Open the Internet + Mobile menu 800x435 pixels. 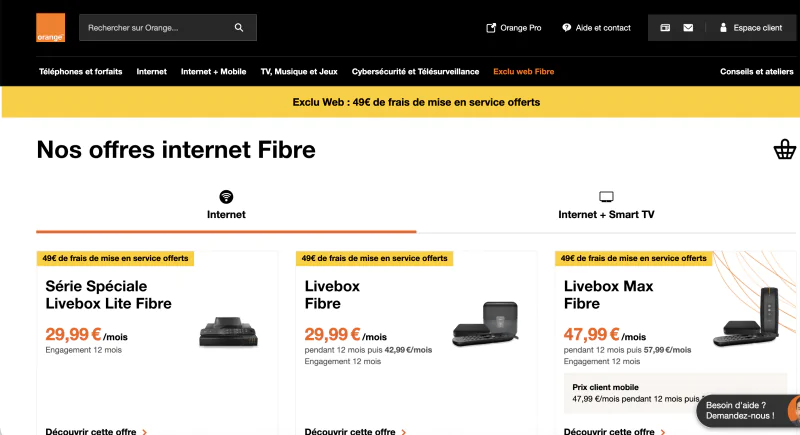pos(213,72)
